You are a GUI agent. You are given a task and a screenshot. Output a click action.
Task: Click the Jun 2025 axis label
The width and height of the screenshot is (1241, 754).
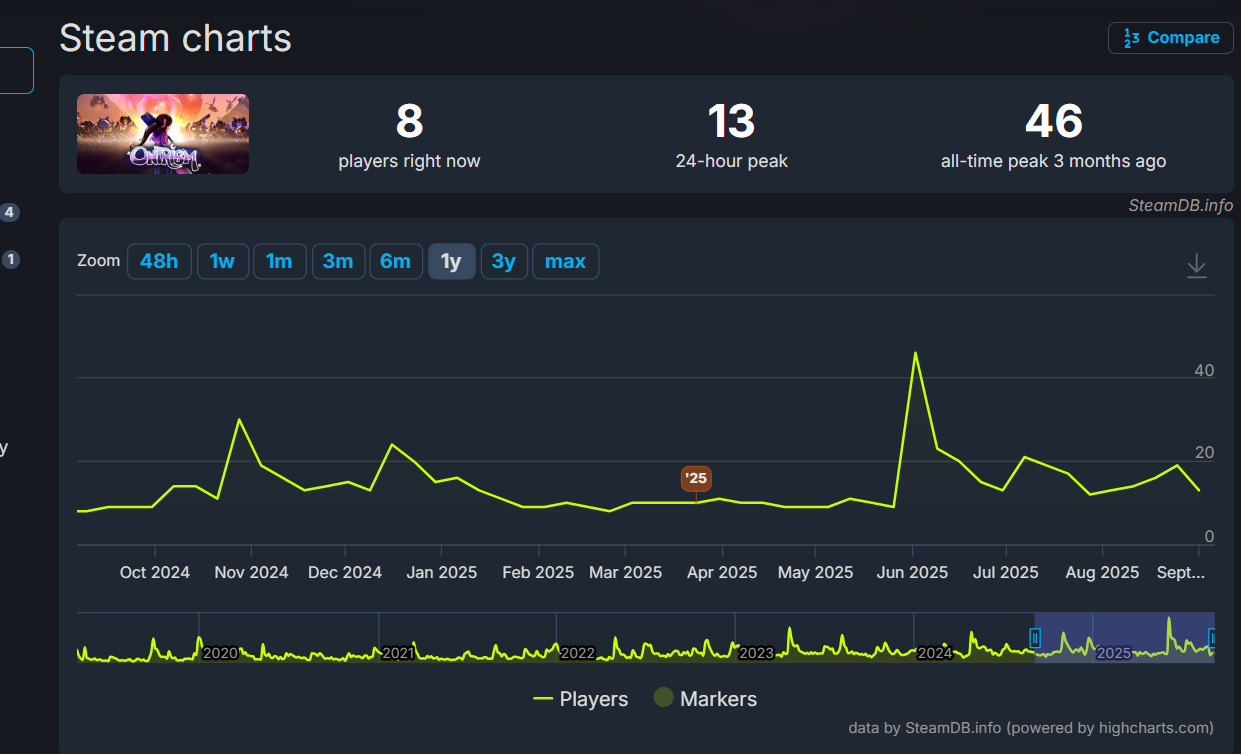pos(912,572)
